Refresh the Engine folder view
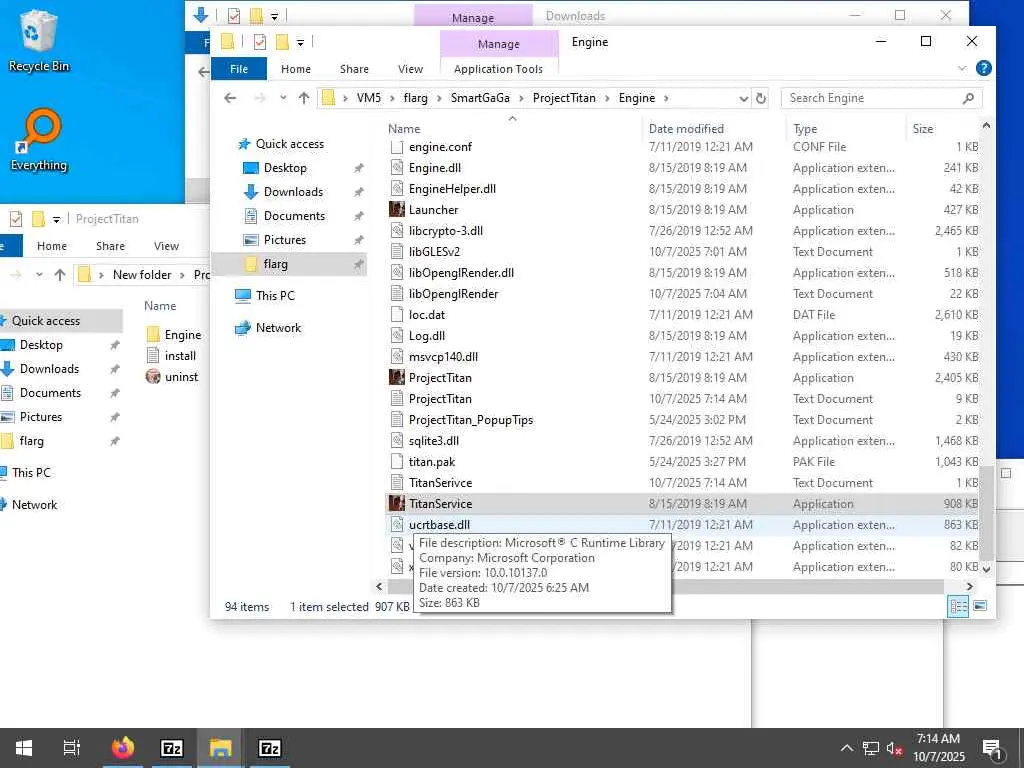The height and width of the screenshot is (768, 1024). [761, 98]
